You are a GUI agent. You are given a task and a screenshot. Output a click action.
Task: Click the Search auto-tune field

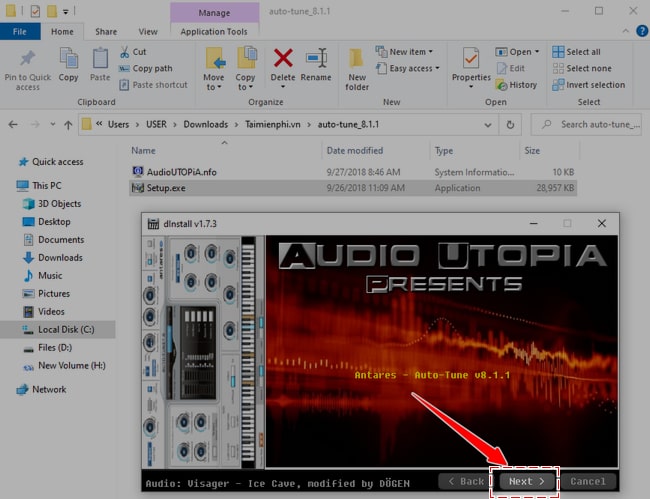pyautogui.click(x=586, y=124)
